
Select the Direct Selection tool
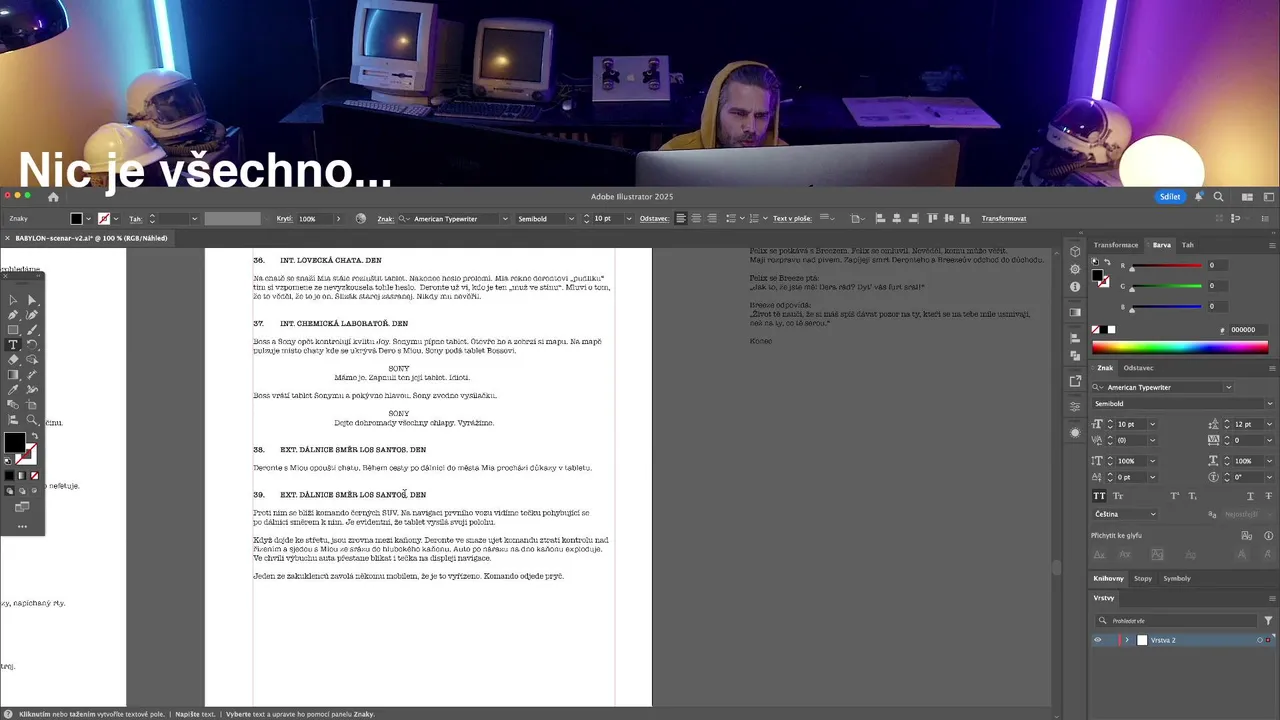(32, 299)
